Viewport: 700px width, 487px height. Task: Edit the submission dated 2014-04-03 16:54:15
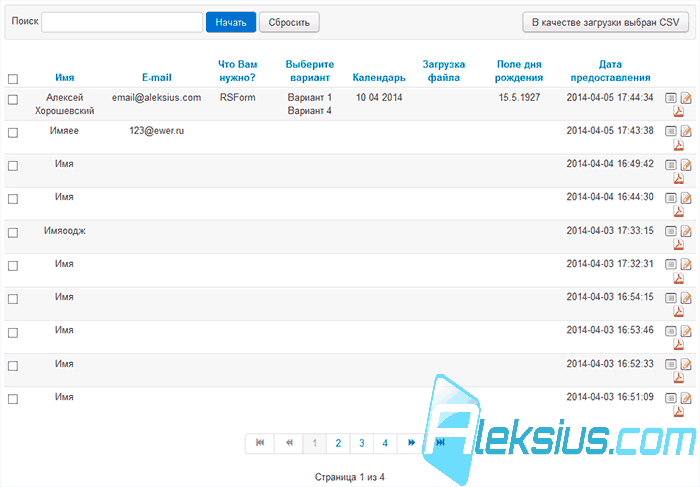(x=686, y=297)
